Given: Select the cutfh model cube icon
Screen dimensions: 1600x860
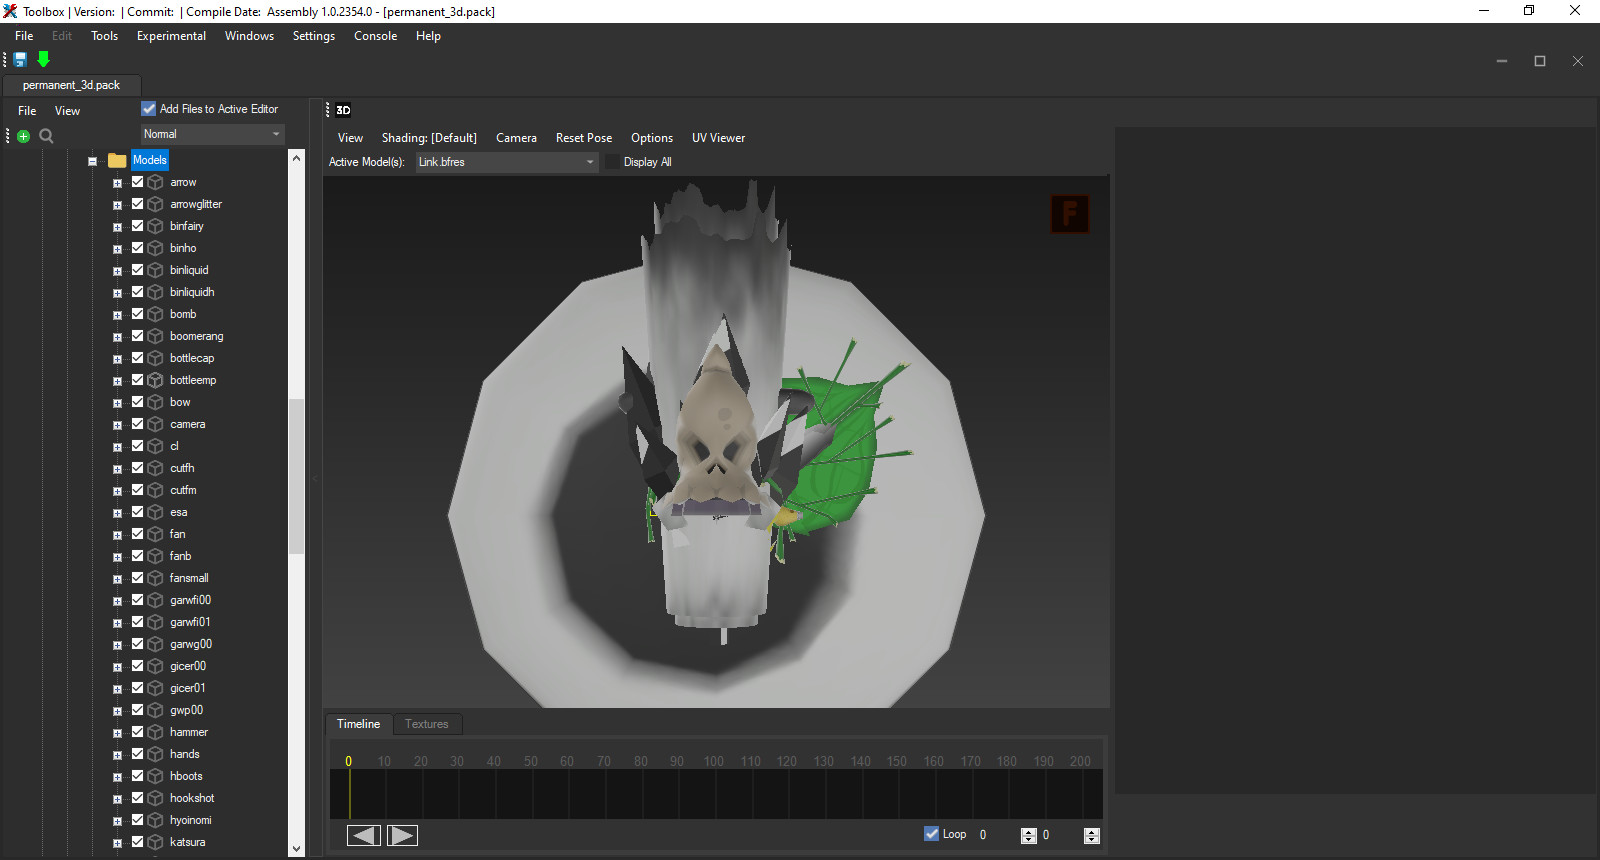Looking at the screenshot, I should tap(155, 468).
